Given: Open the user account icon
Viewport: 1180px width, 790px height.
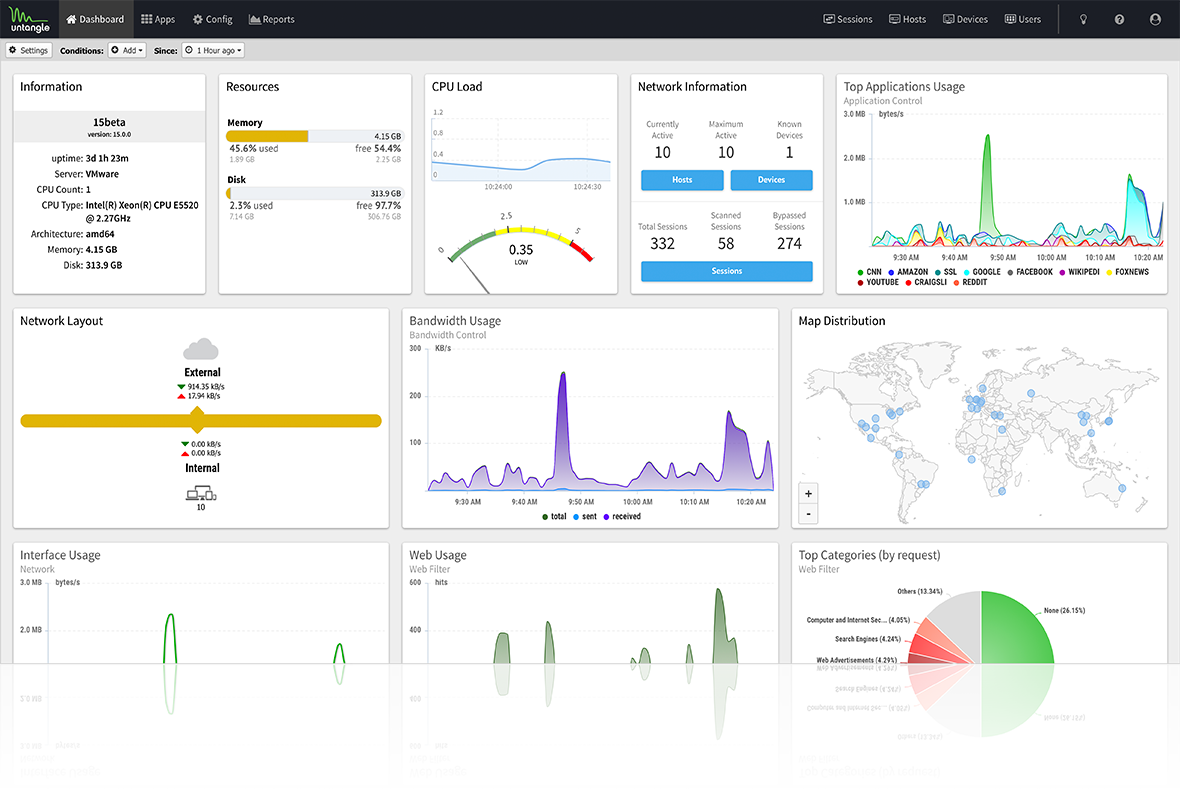Looking at the screenshot, I should click(1156, 19).
